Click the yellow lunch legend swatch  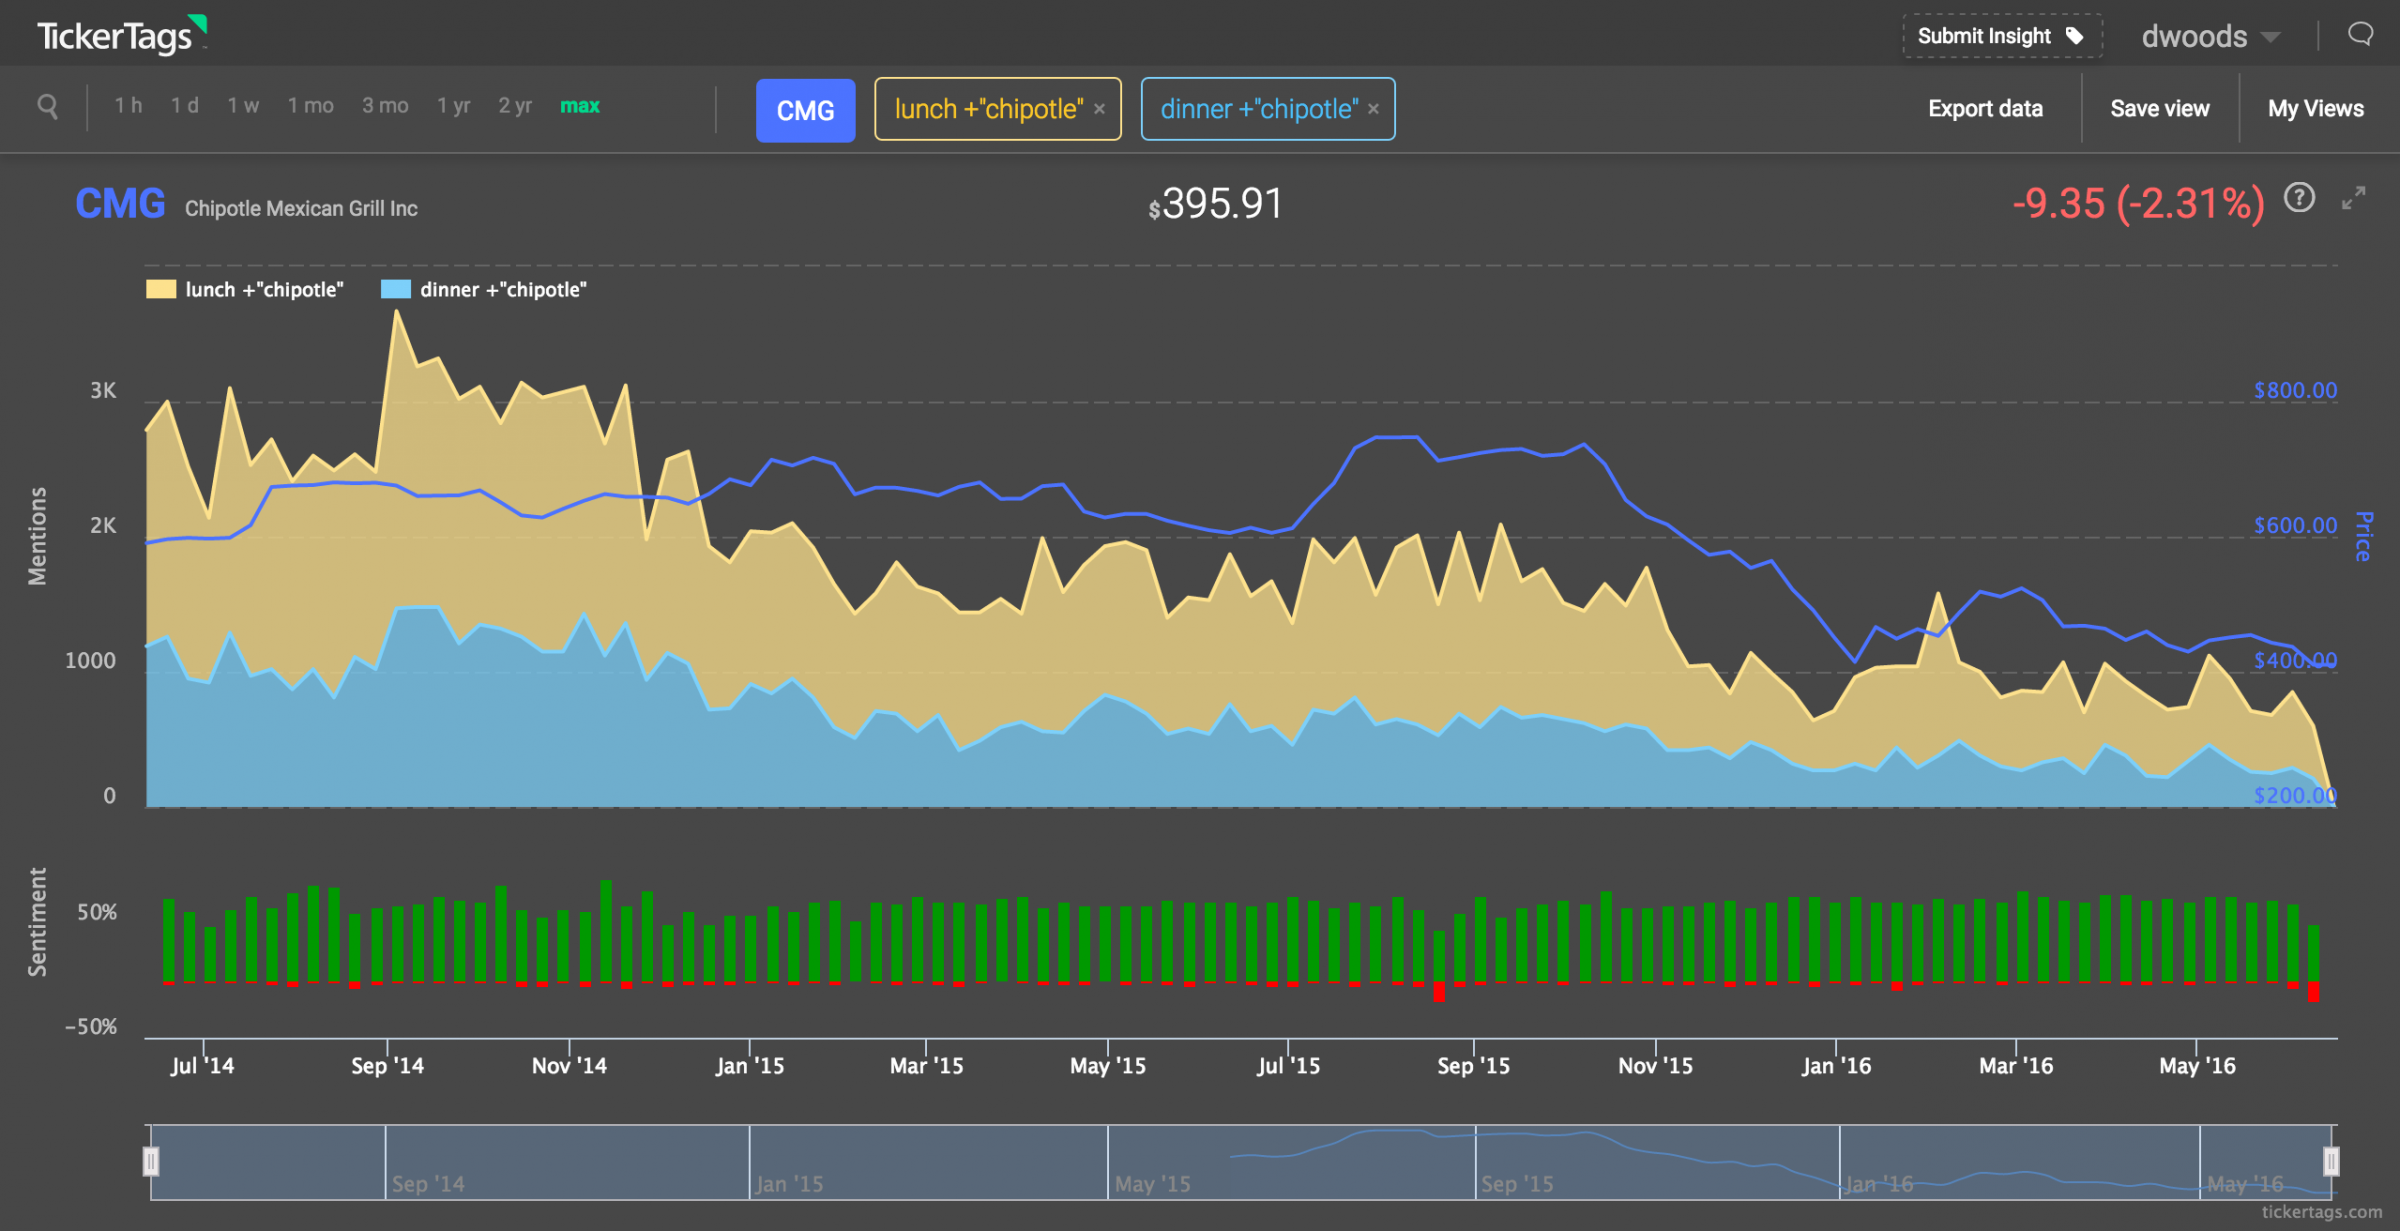point(161,290)
